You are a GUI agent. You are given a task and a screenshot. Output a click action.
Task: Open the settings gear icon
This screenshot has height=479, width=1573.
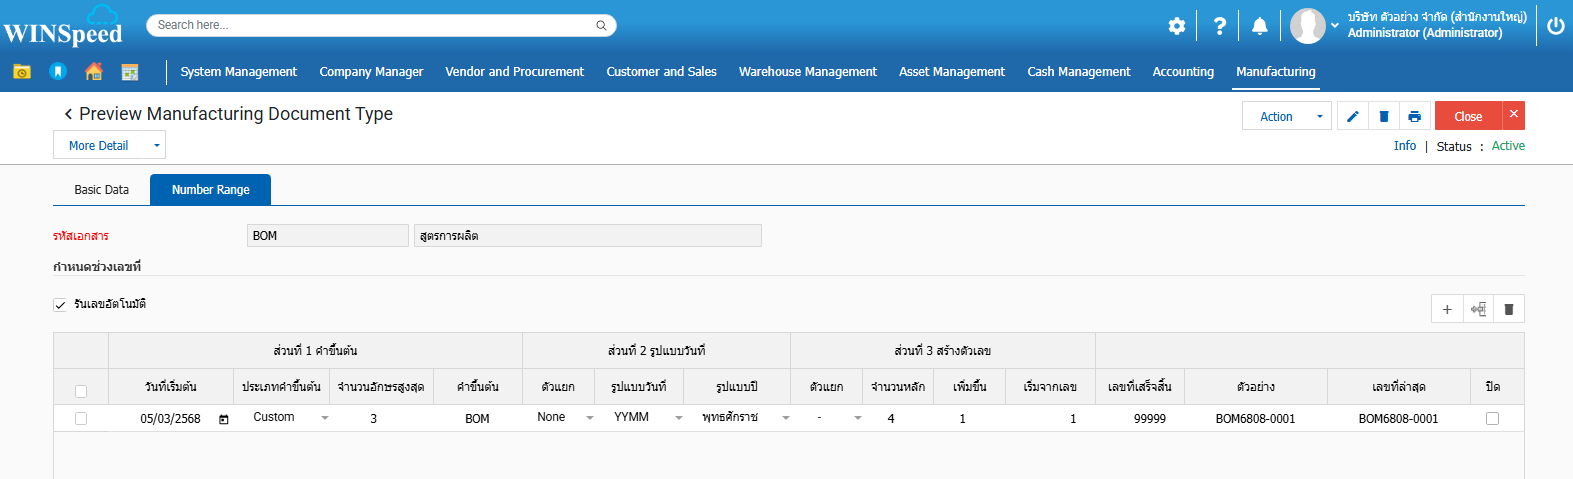[1177, 26]
